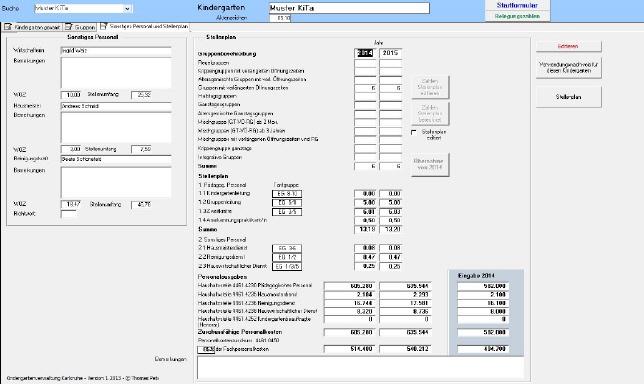Click the Bemerkungen box under Wirtschafterin
Image resolution: width=644 pixels, height=384 pixels.
(116, 73)
